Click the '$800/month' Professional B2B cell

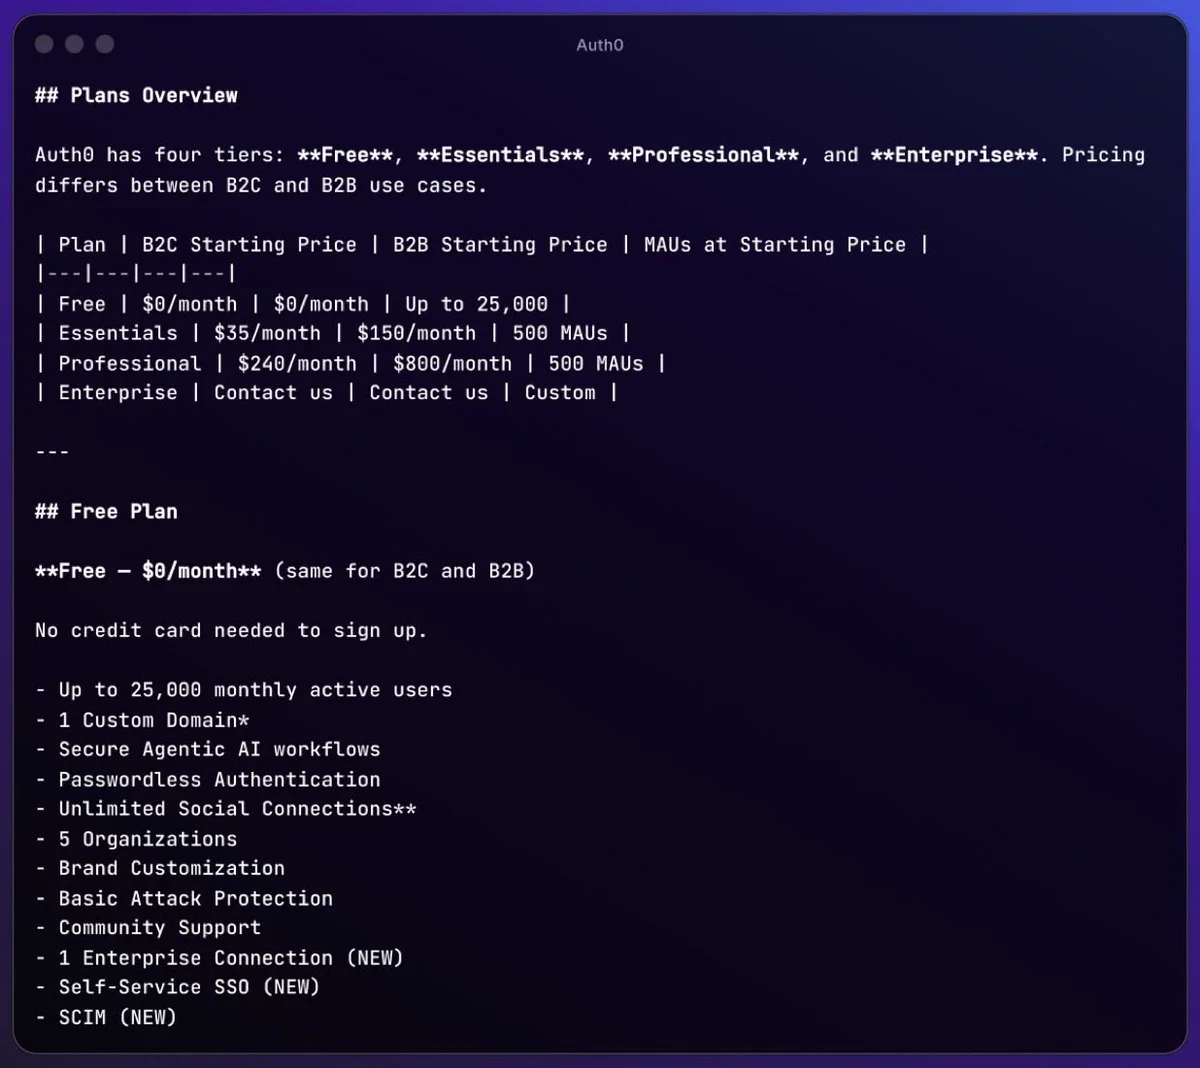pos(452,364)
